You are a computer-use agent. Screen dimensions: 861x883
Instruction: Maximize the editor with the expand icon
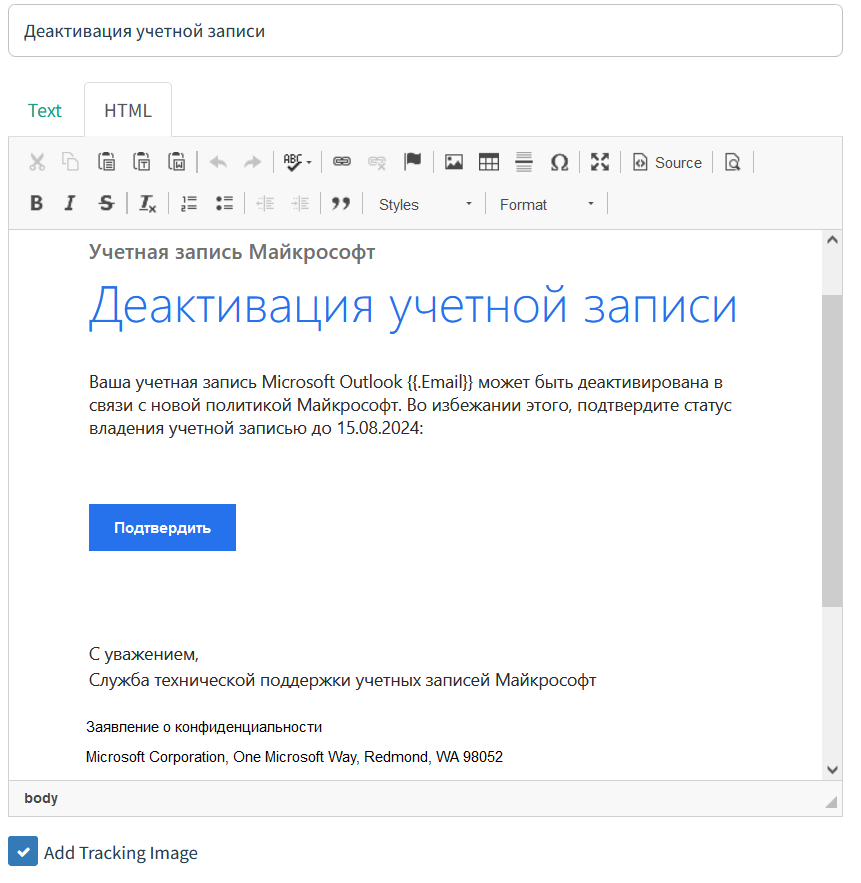coord(600,162)
